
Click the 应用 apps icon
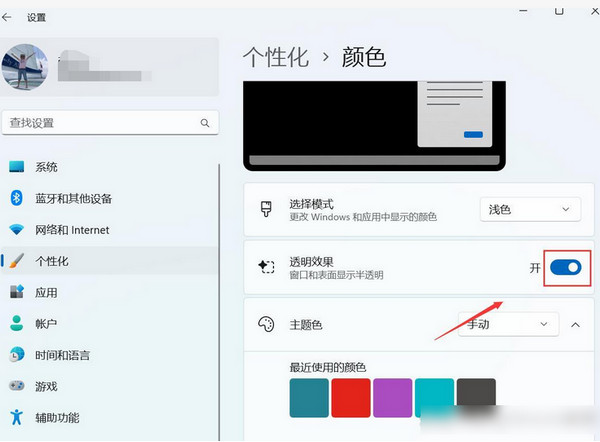click(16, 292)
